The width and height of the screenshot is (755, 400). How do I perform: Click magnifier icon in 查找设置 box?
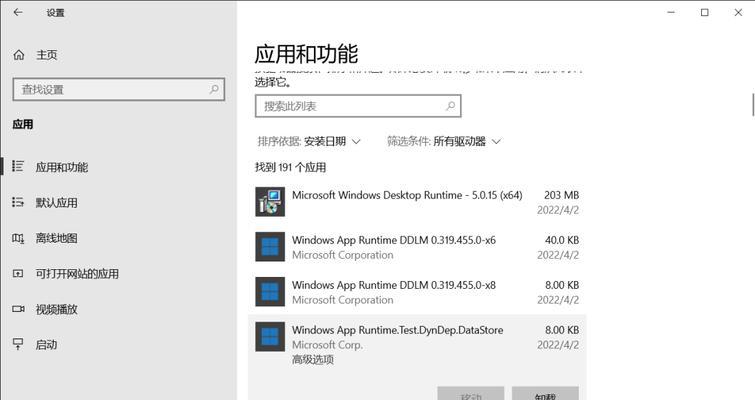click(x=214, y=89)
